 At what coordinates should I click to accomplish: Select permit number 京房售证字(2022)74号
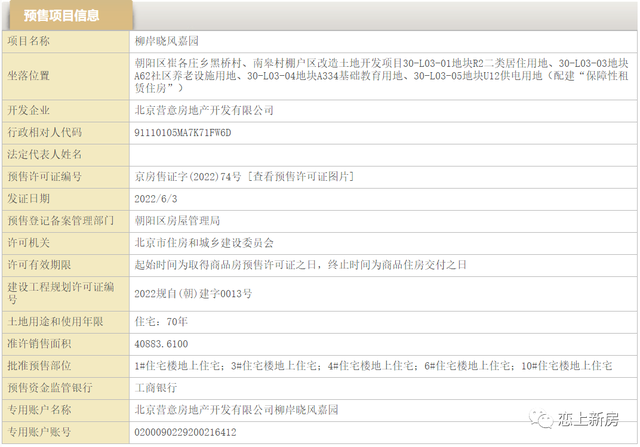coord(188,176)
